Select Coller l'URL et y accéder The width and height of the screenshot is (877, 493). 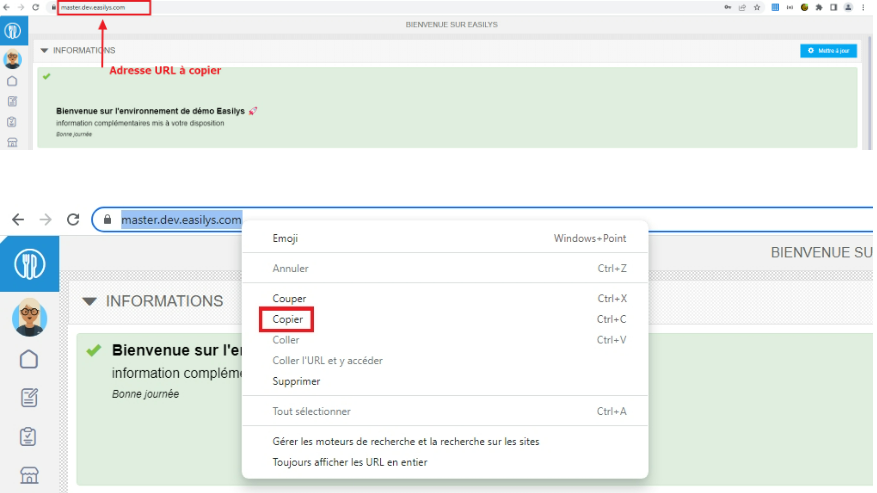click(445, 361)
